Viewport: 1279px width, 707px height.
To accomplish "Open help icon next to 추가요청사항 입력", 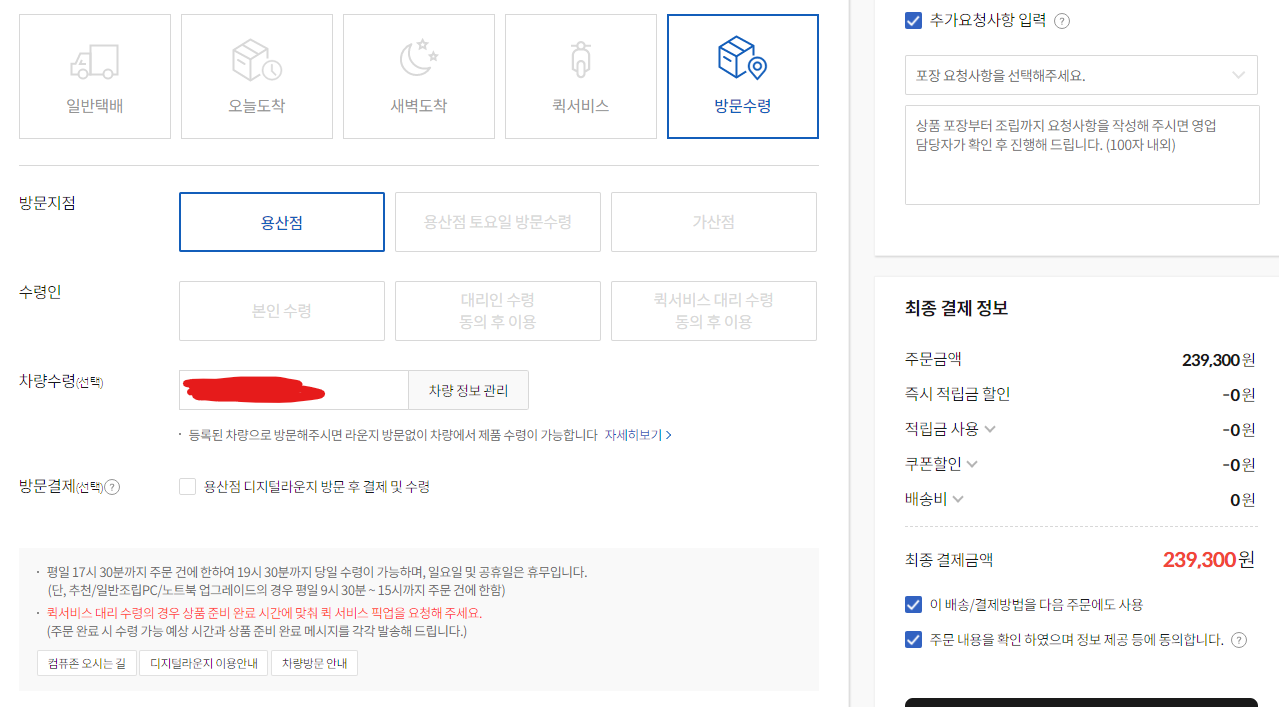I will click(x=1062, y=21).
